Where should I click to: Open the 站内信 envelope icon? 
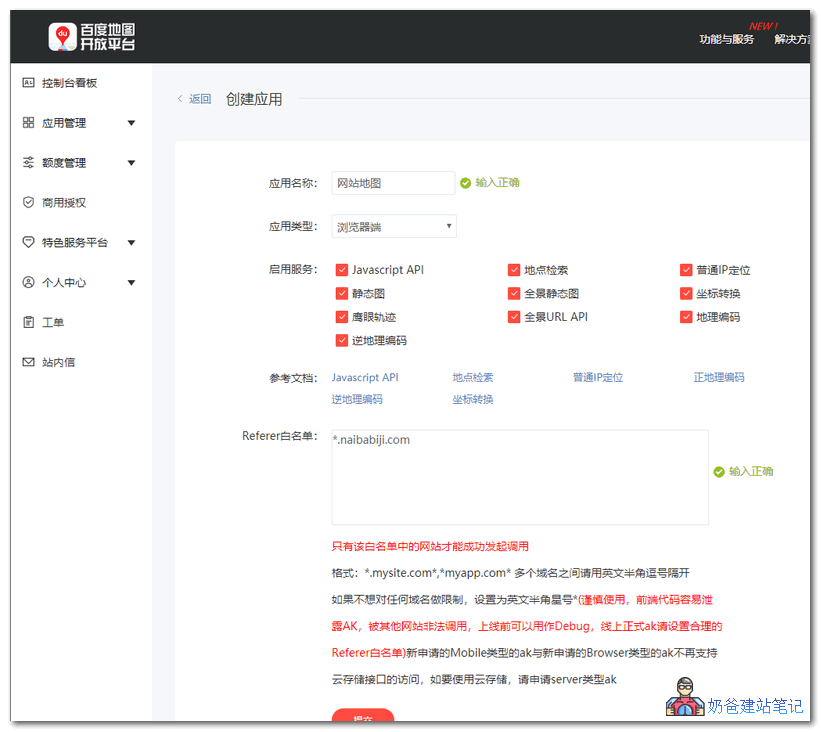(29, 361)
